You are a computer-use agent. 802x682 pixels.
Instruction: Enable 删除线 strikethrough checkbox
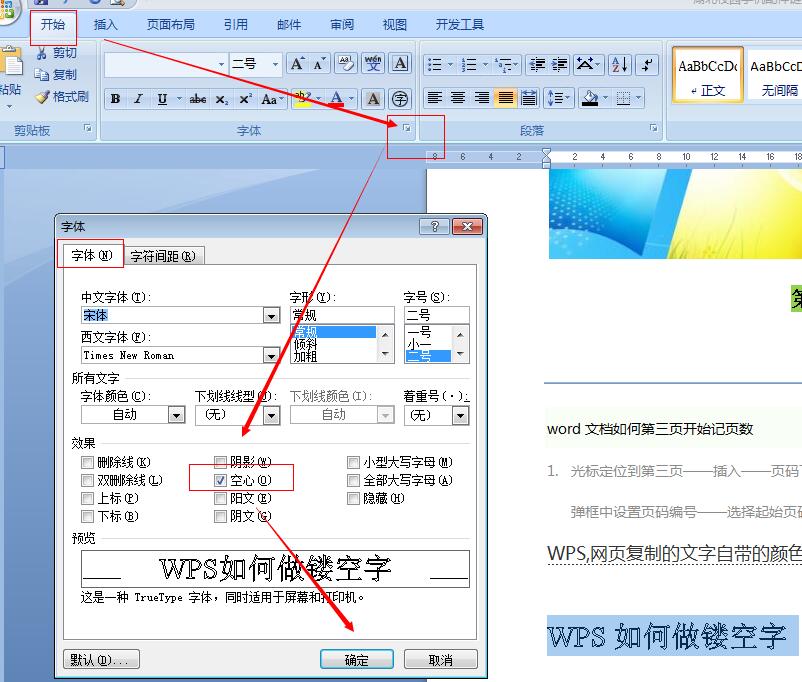(87, 463)
